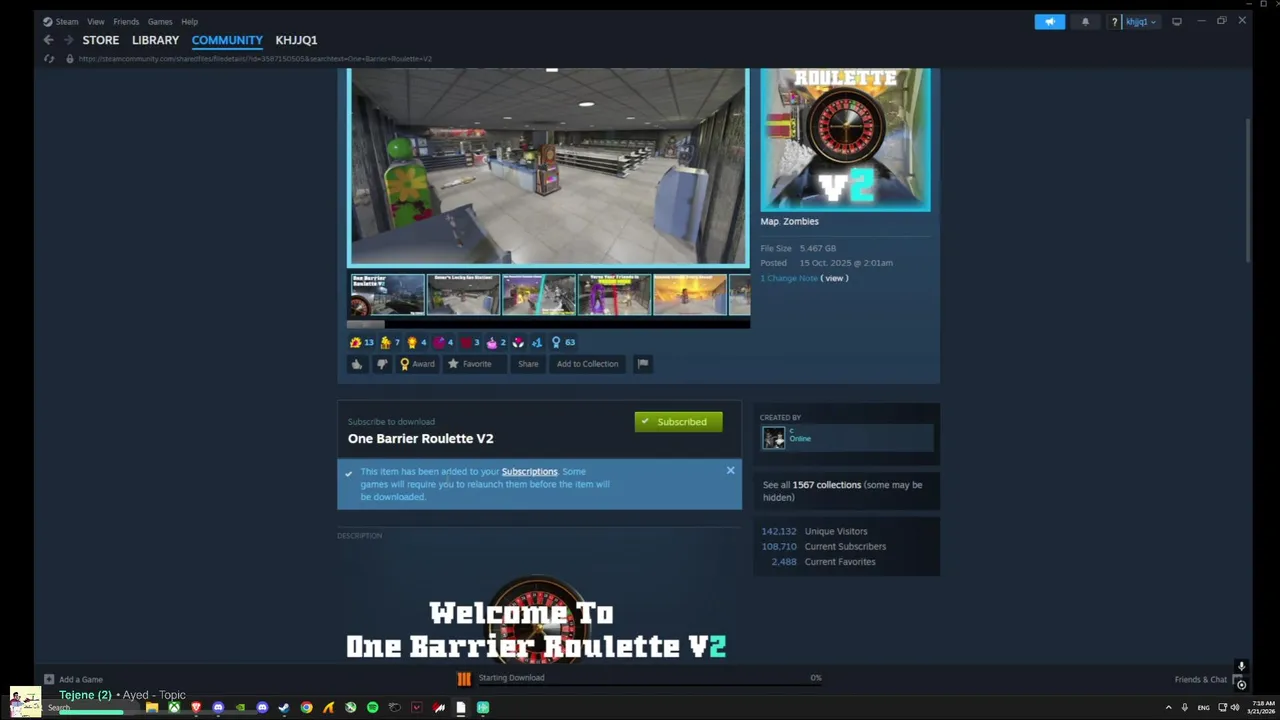Open the announcements megaphone button
This screenshot has height=720, width=1280.
click(x=1049, y=21)
